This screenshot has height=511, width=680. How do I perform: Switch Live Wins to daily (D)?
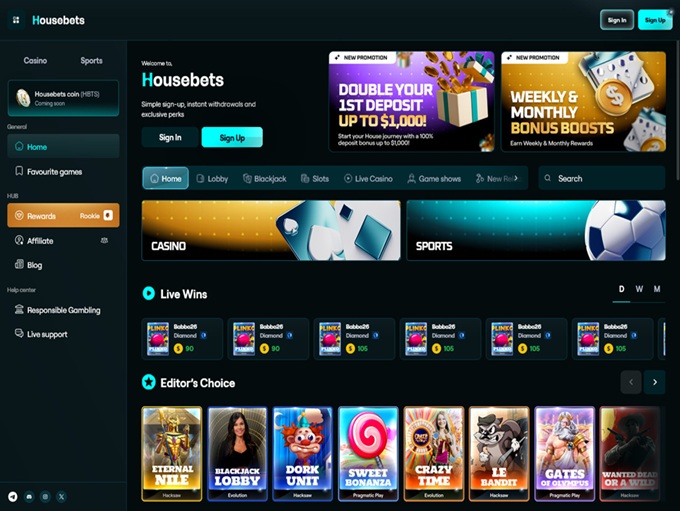point(621,289)
